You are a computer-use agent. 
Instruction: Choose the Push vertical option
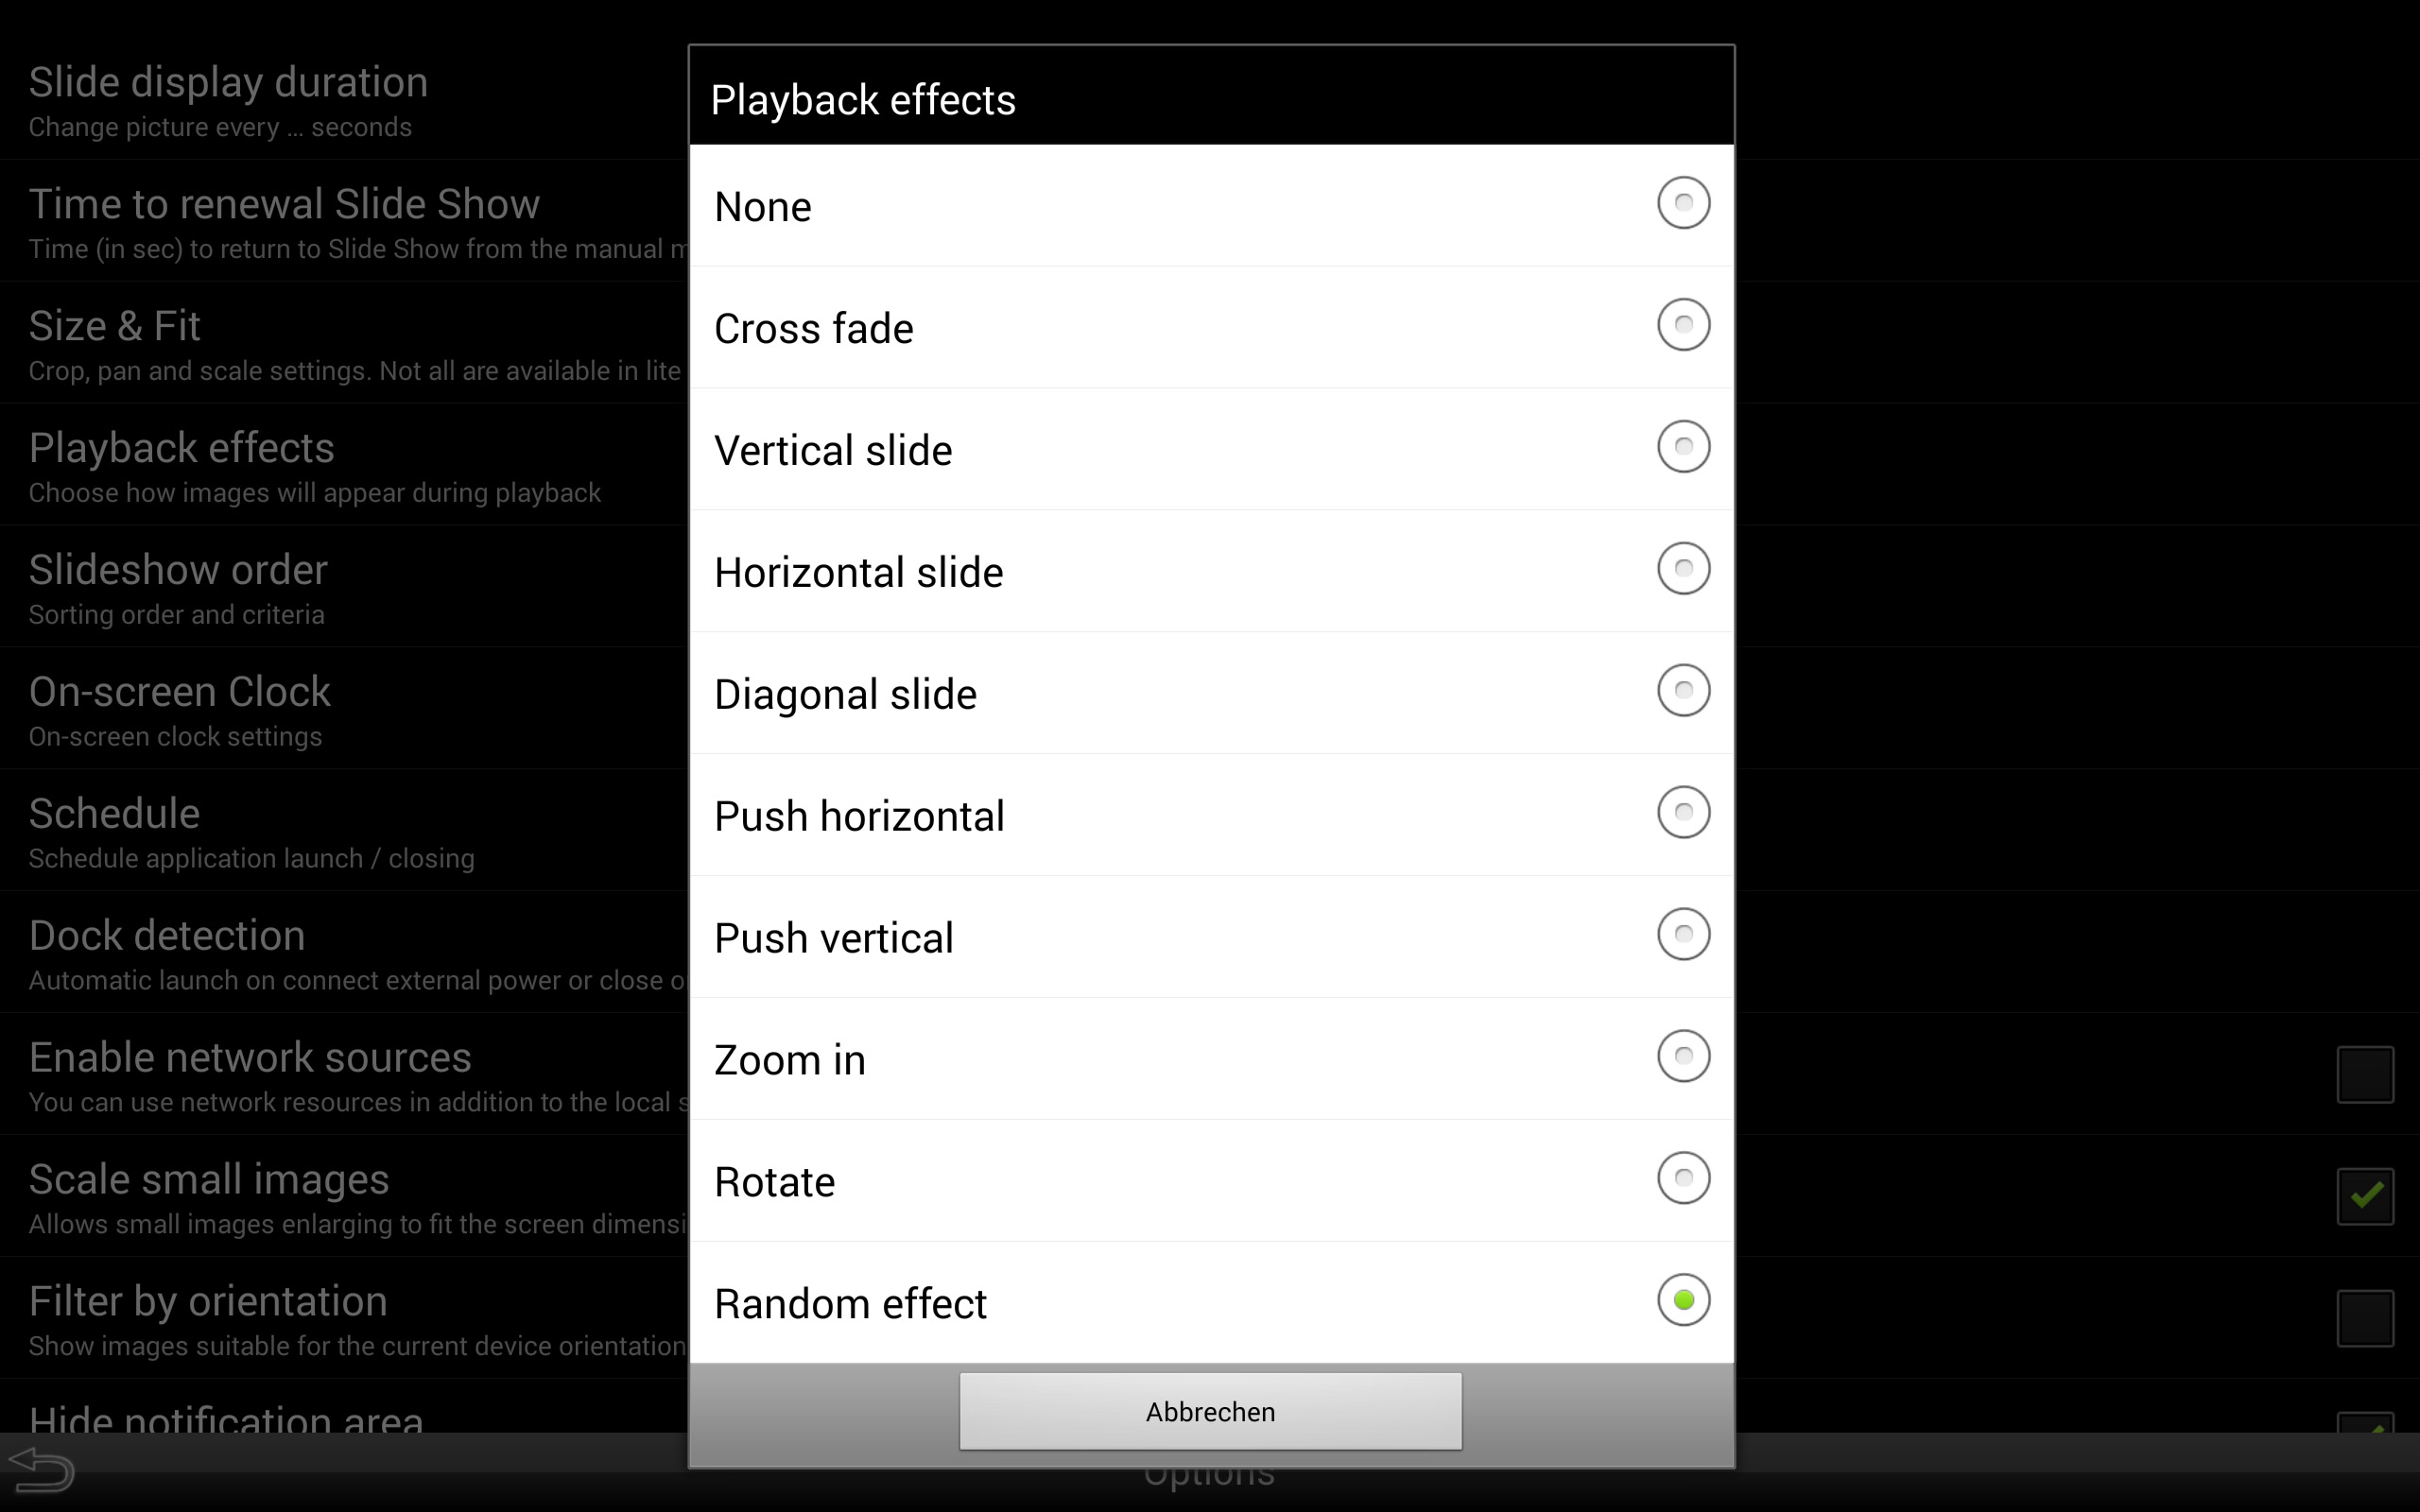[1683, 935]
